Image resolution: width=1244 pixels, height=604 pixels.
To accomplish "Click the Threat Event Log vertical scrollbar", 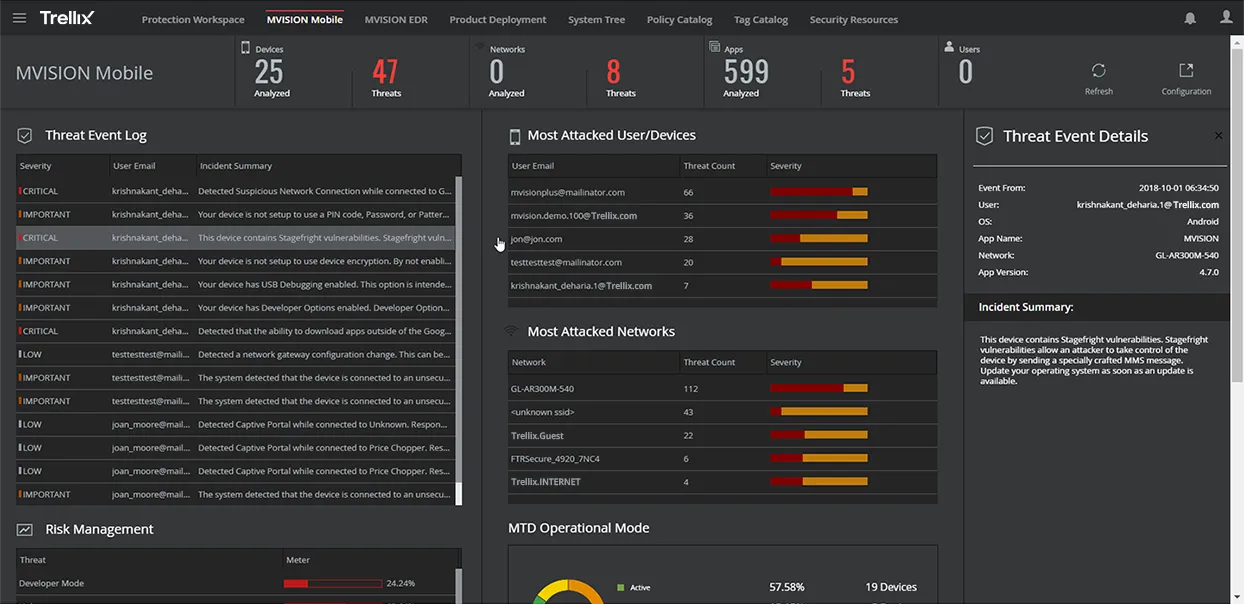I will coord(459,330).
